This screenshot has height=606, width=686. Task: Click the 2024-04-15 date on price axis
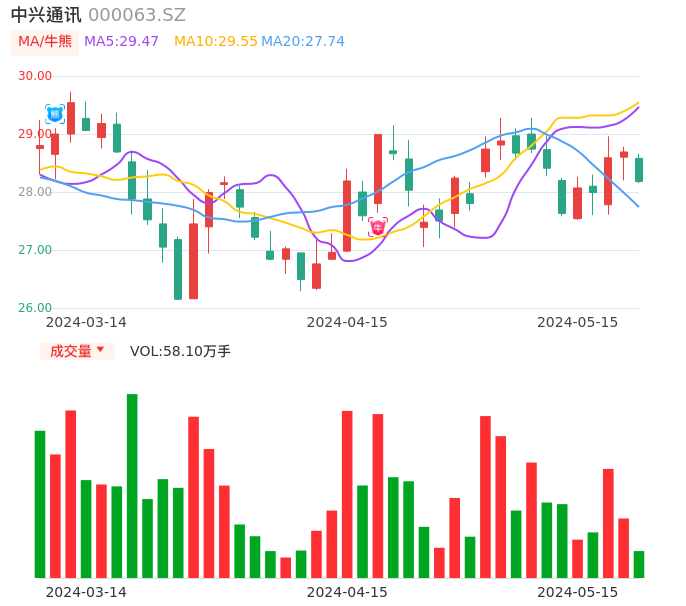[347, 322]
